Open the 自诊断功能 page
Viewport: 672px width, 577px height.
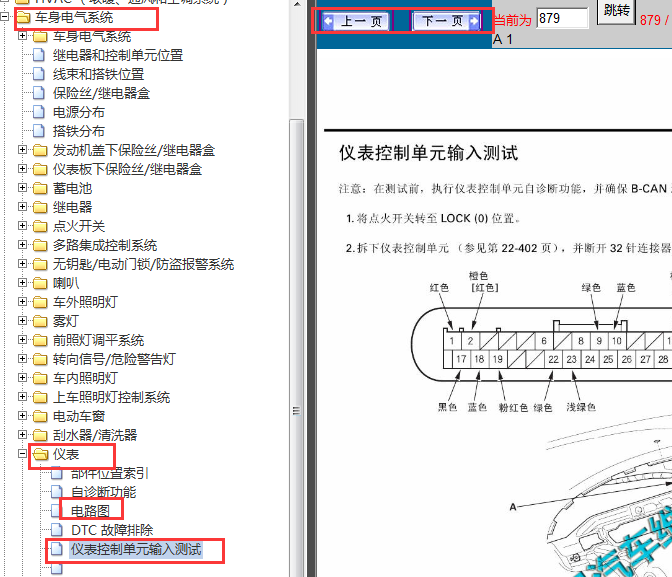(103, 492)
